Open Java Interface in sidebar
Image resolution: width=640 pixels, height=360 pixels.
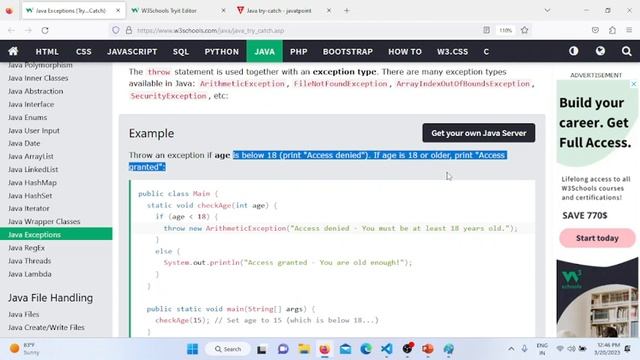coord(31,104)
